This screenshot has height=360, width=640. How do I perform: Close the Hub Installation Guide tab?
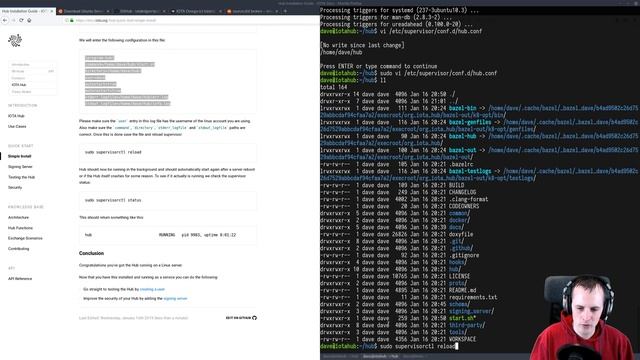coord(52,11)
